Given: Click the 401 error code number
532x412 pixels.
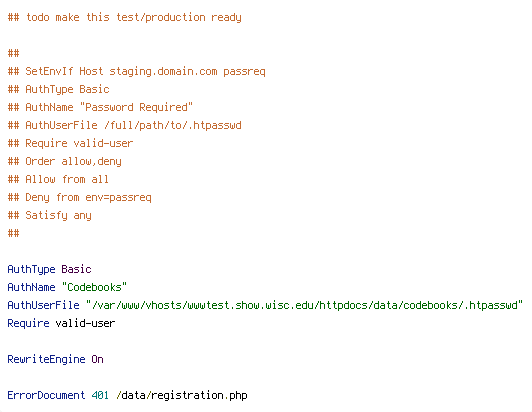Looking at the screenshot, I should [x=100, y=395].
